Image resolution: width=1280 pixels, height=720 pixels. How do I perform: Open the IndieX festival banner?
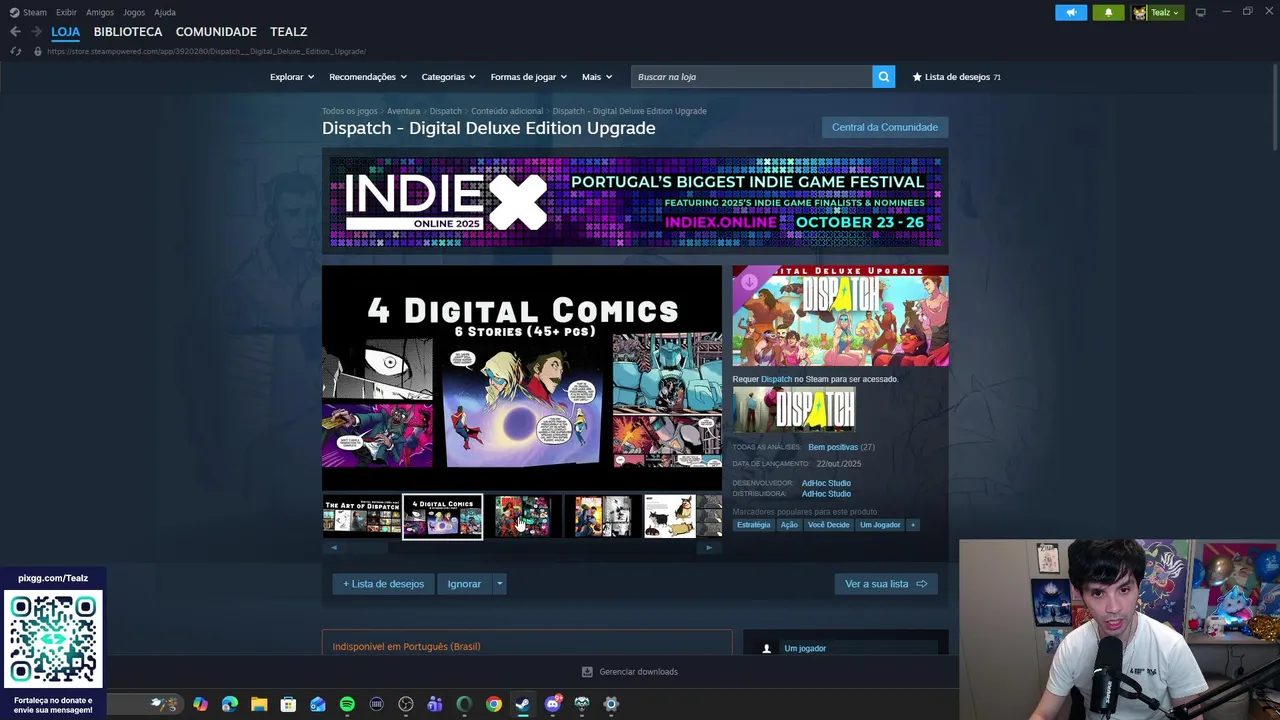[635, 201]
